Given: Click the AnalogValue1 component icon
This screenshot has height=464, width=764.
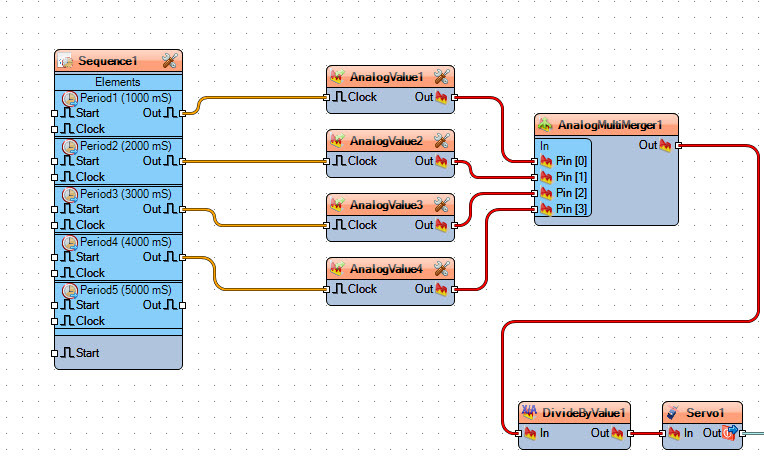Looking at the screenshot, I should pyautogui.click(x=337, y=77).
